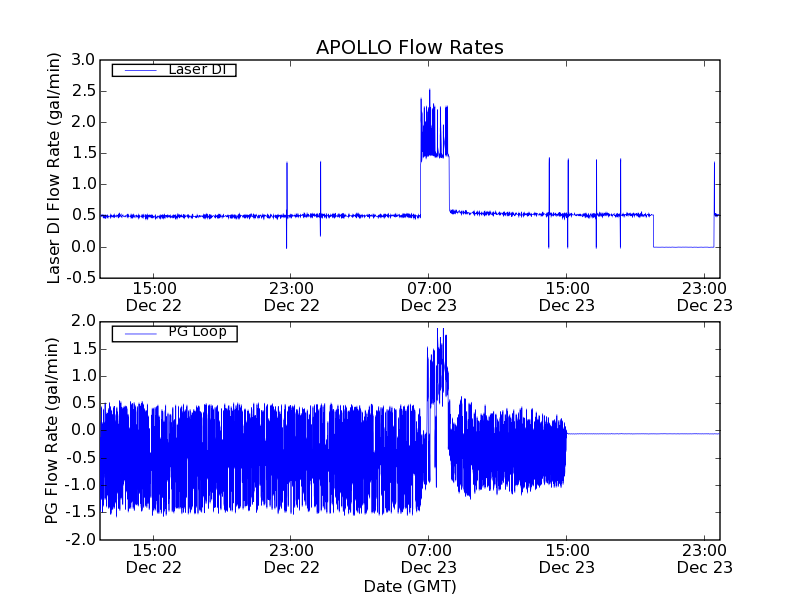Click '23:00 Dec 22' under the Laser DI plot

pyautogui.click(x=291, y=297)
